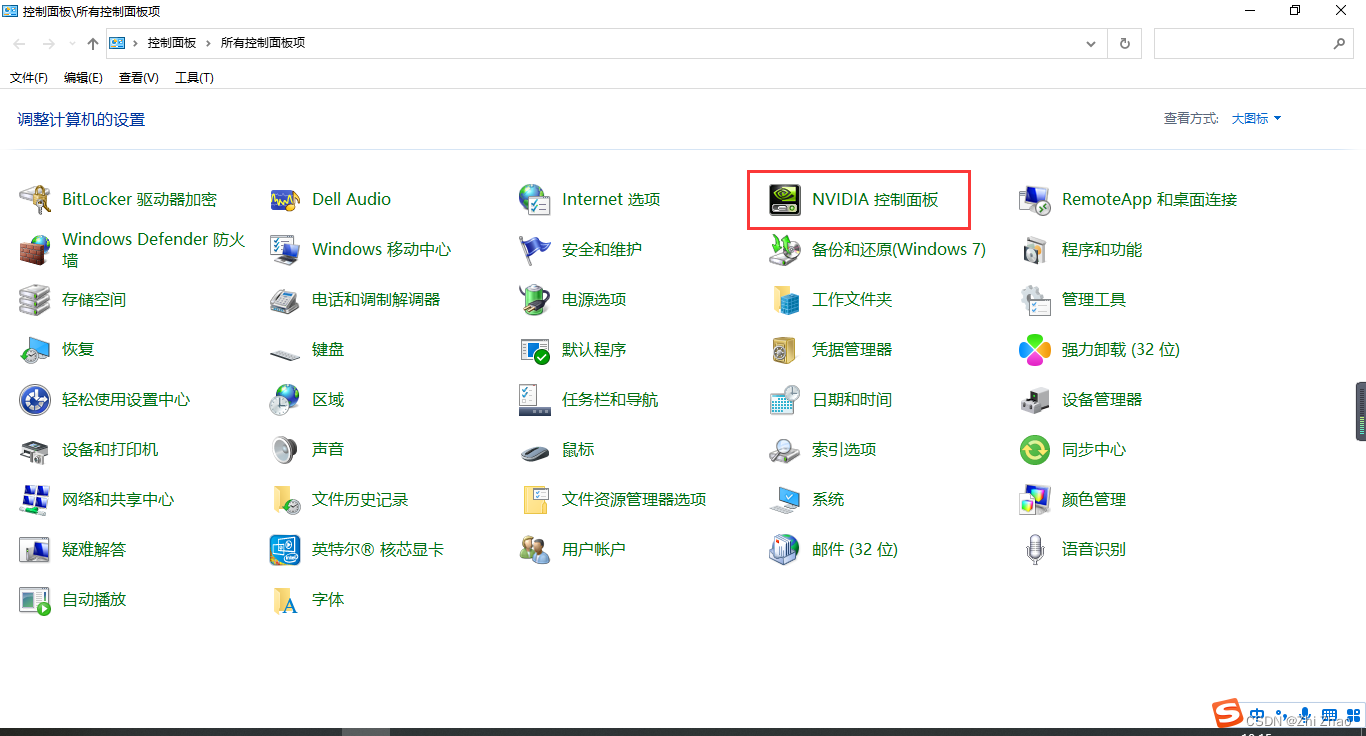Click the 语音识别 link

click(x=1094, y=549)
